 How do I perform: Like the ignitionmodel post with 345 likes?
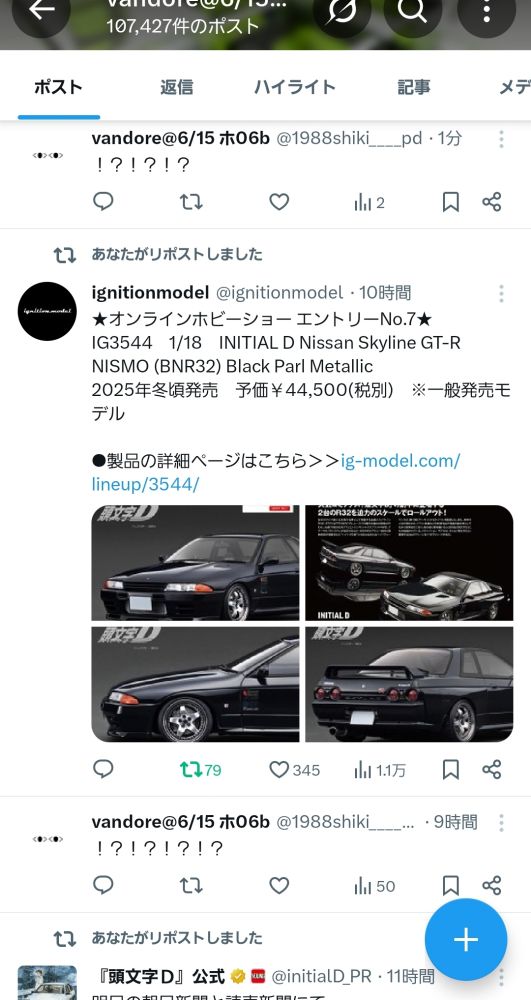[x=294, y=770]
